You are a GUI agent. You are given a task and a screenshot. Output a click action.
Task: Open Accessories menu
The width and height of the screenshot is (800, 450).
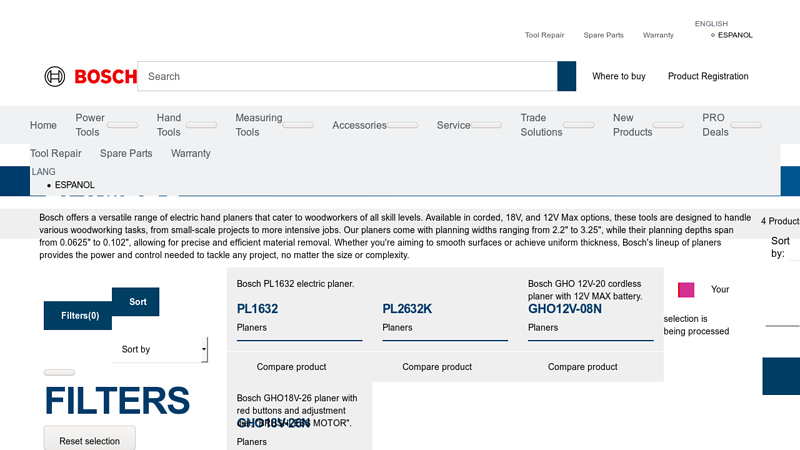[x=359, y=125]
